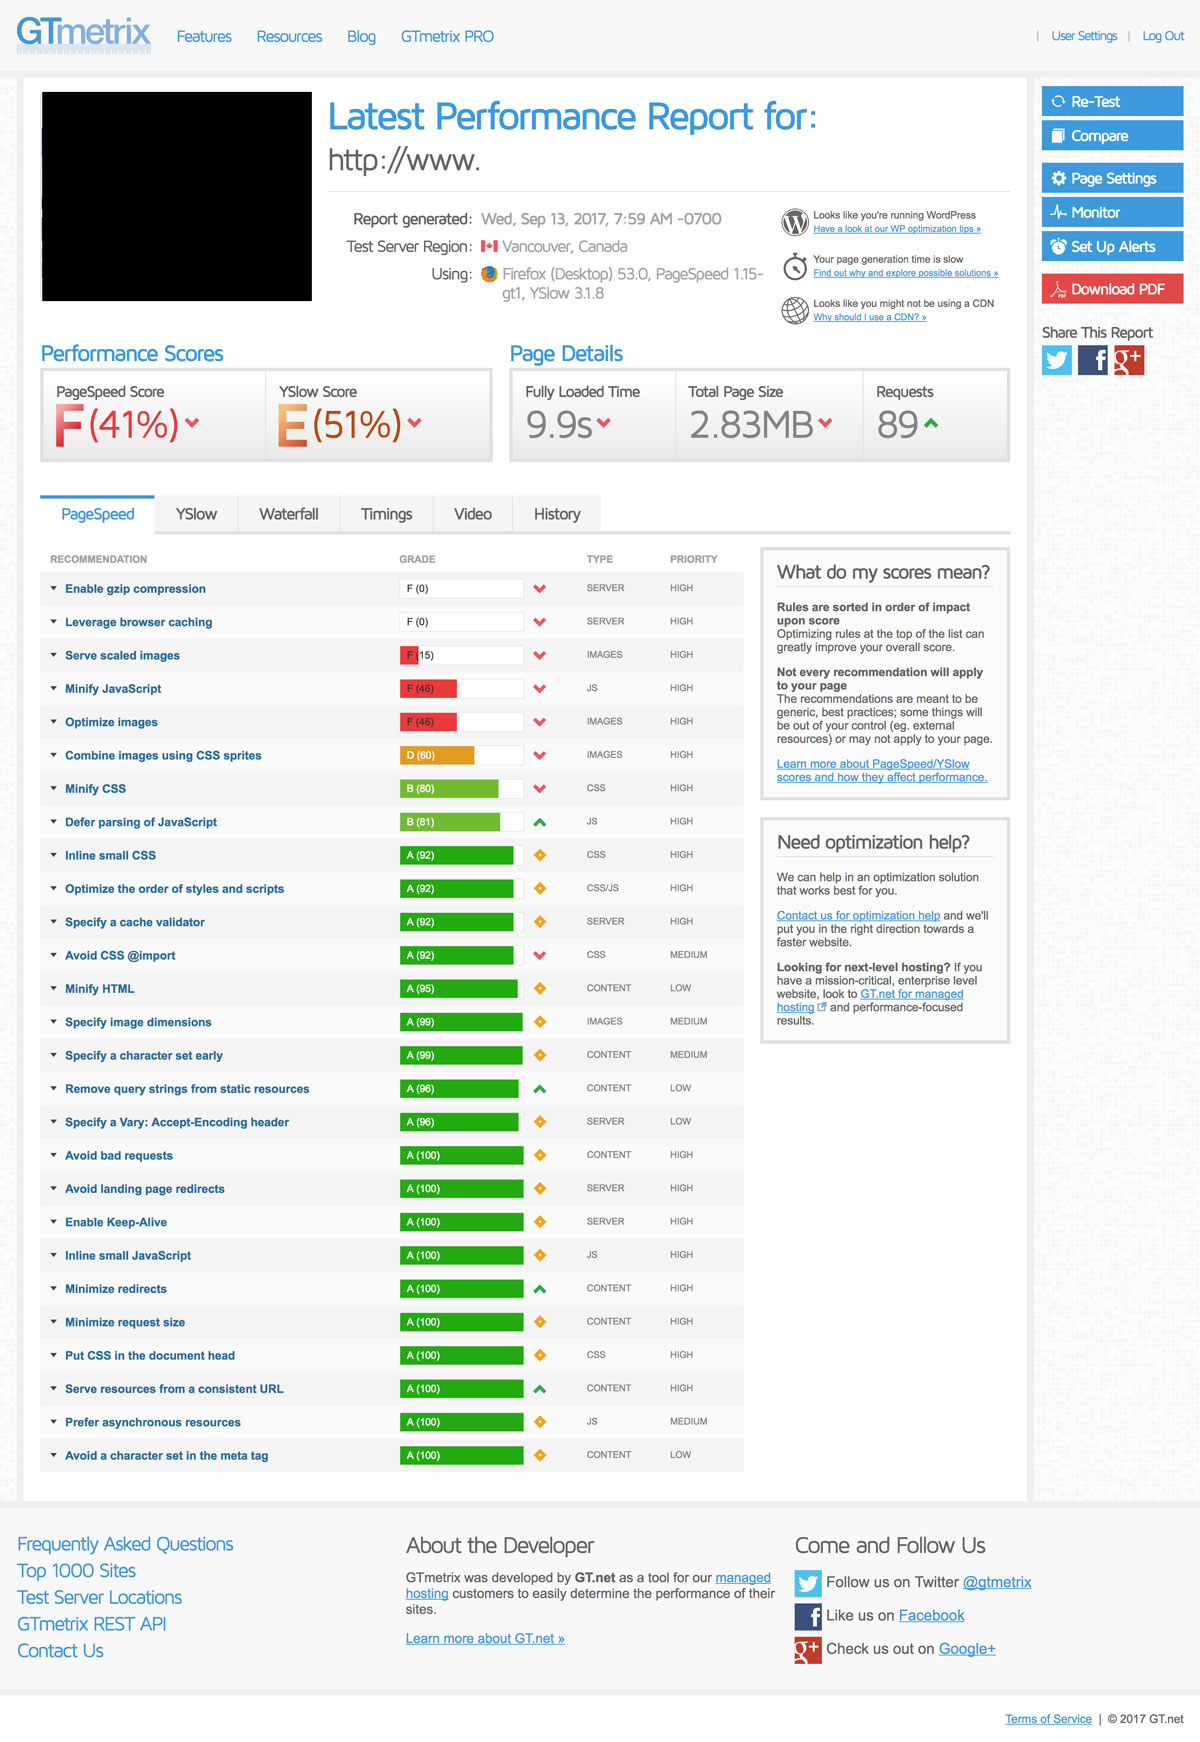
Task: Open Page Settings
Action: click(1112, 178)
